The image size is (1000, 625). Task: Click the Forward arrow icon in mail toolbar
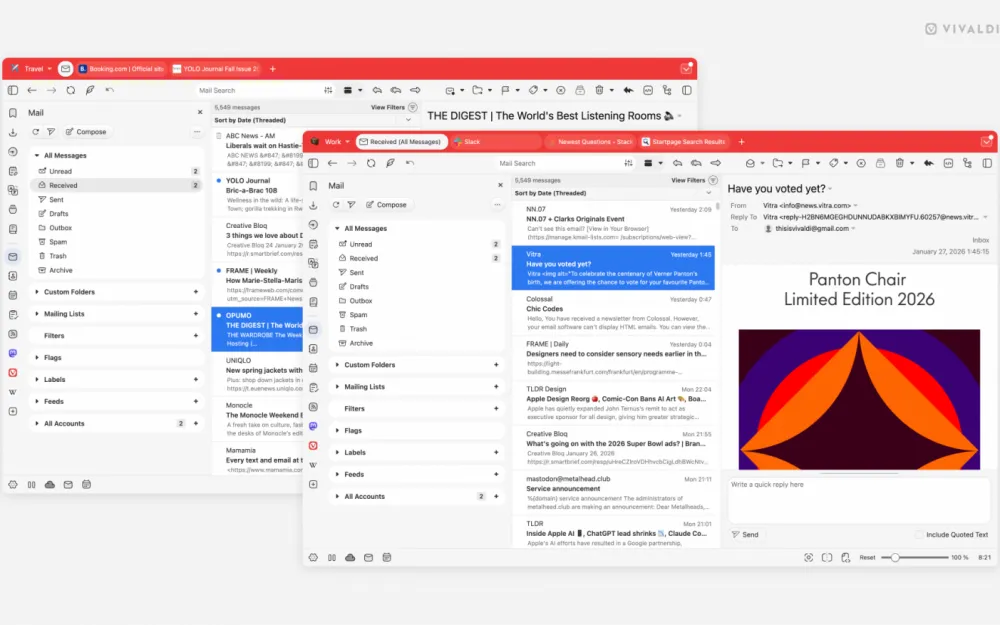(715, 163)
